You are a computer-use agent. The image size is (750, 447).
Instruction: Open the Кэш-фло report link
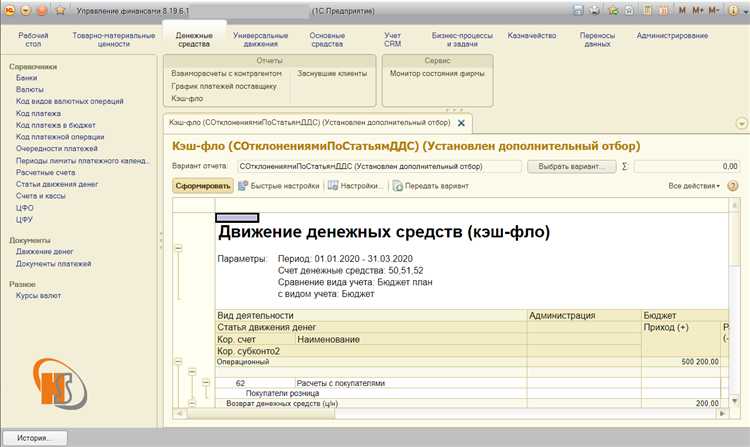(187, 98)
